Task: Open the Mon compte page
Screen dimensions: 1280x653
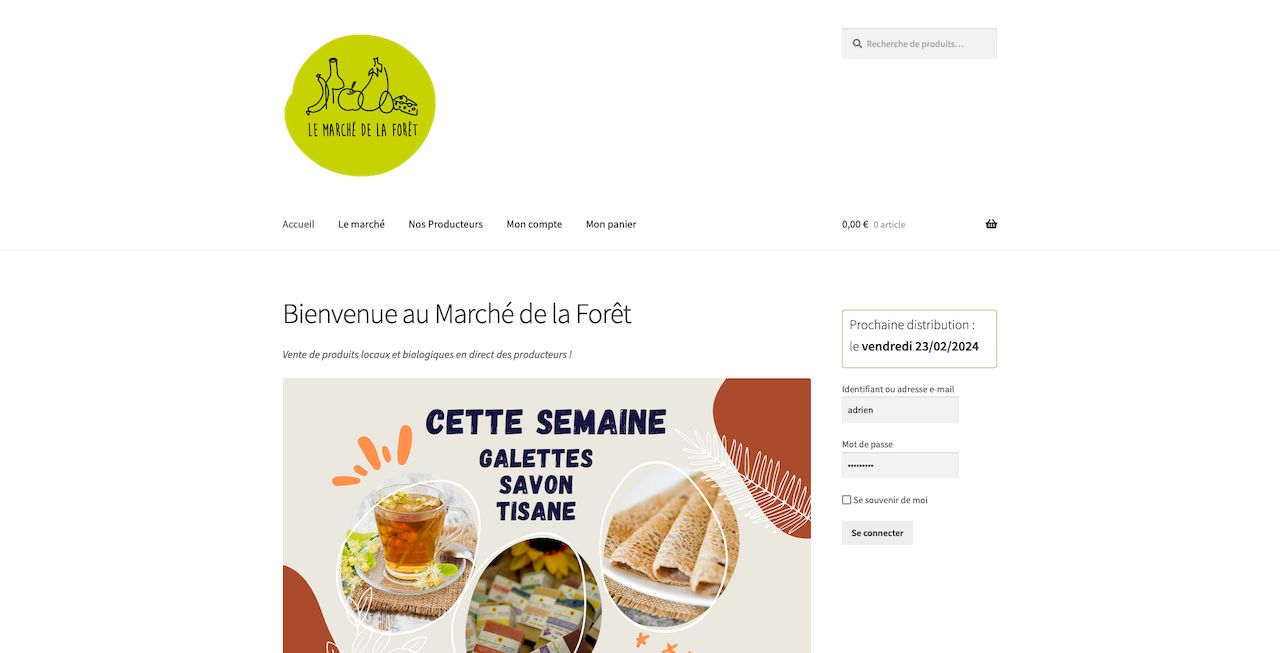Action: click(x=534, y=224)
